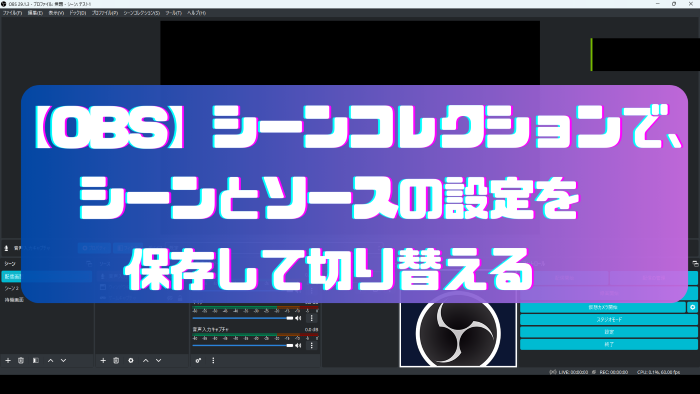
Task: Add a new scene with the plus icon
Action: tap(8, 360)
